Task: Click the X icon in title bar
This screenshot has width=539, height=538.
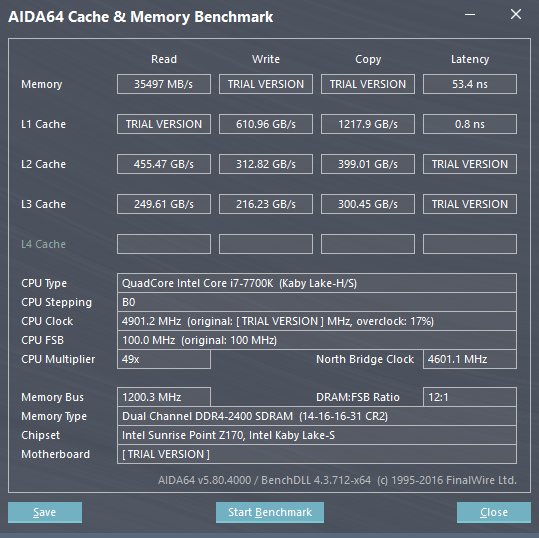Action: tap(516, 14)
